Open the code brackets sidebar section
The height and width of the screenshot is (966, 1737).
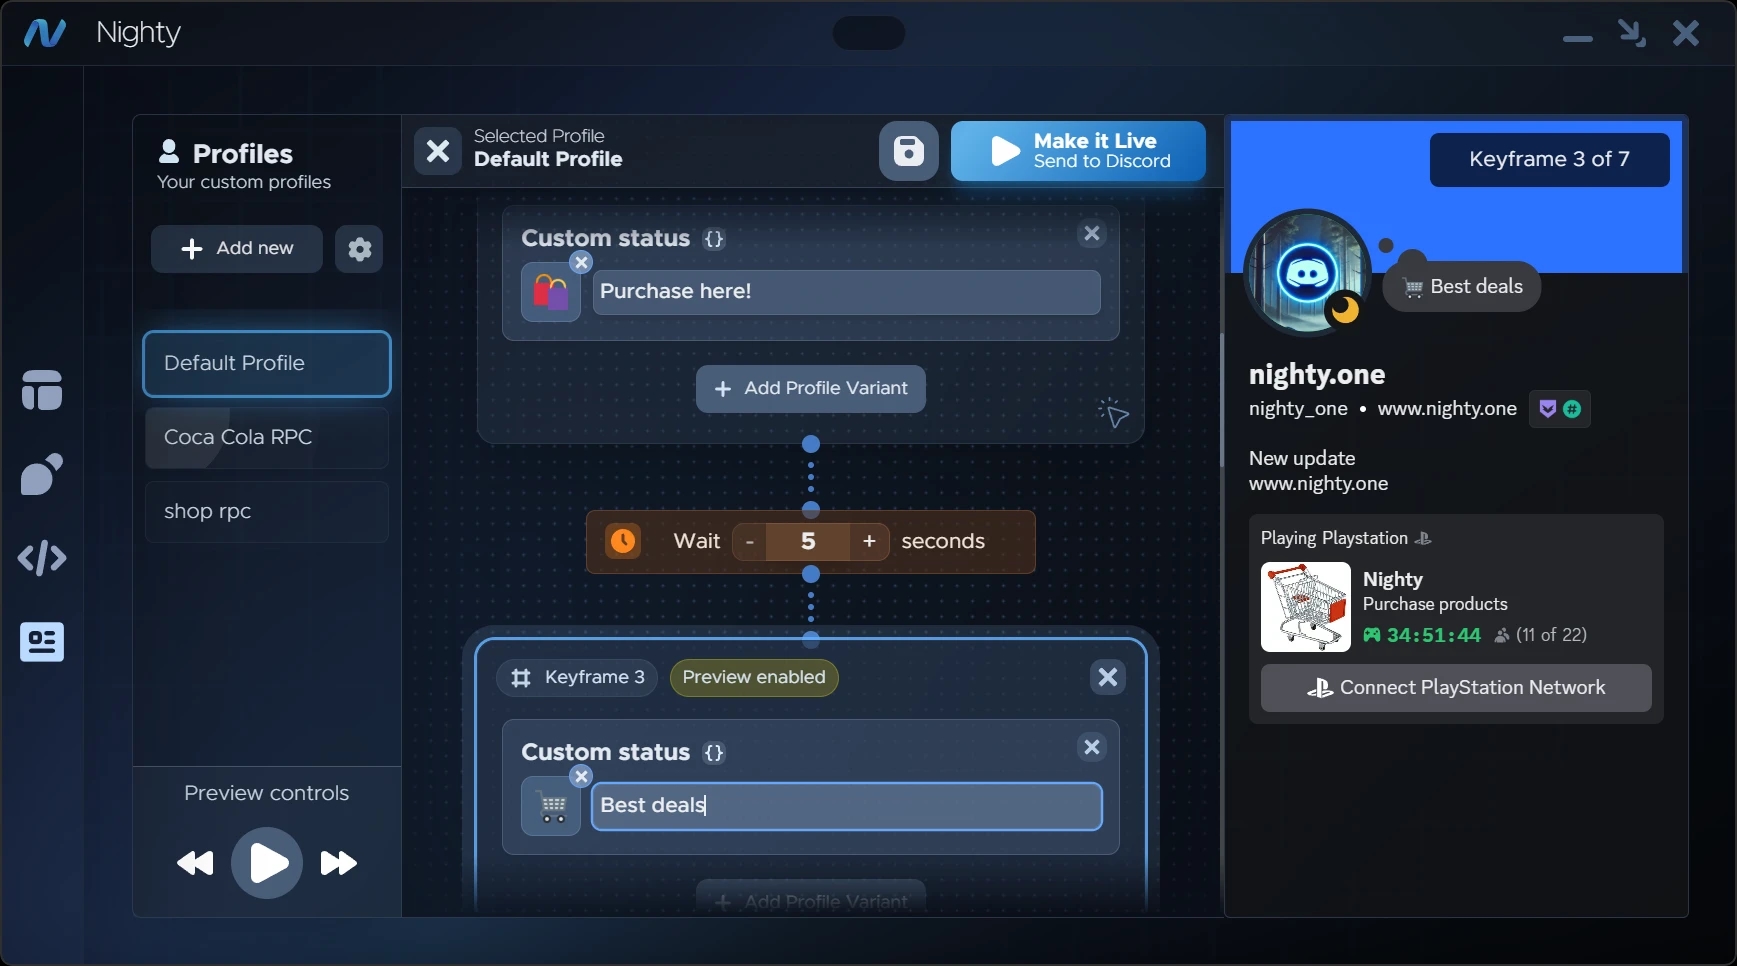(42, 558)
